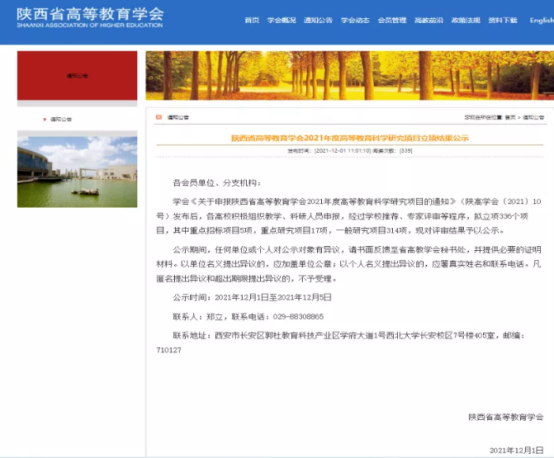
Task: Open the 资料下载 menu item
Action: pyautogui.click(x=502, y=20)
